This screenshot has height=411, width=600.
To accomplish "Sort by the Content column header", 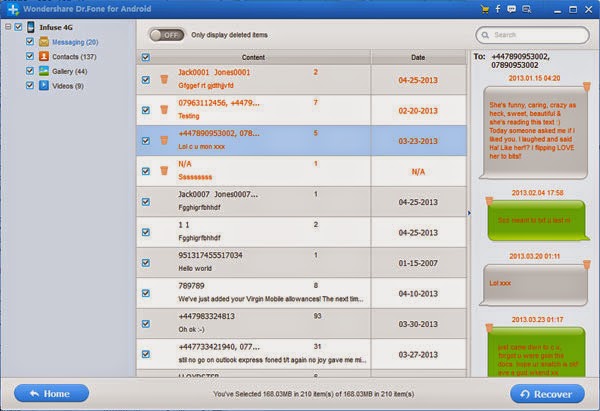I will point(253,57).
